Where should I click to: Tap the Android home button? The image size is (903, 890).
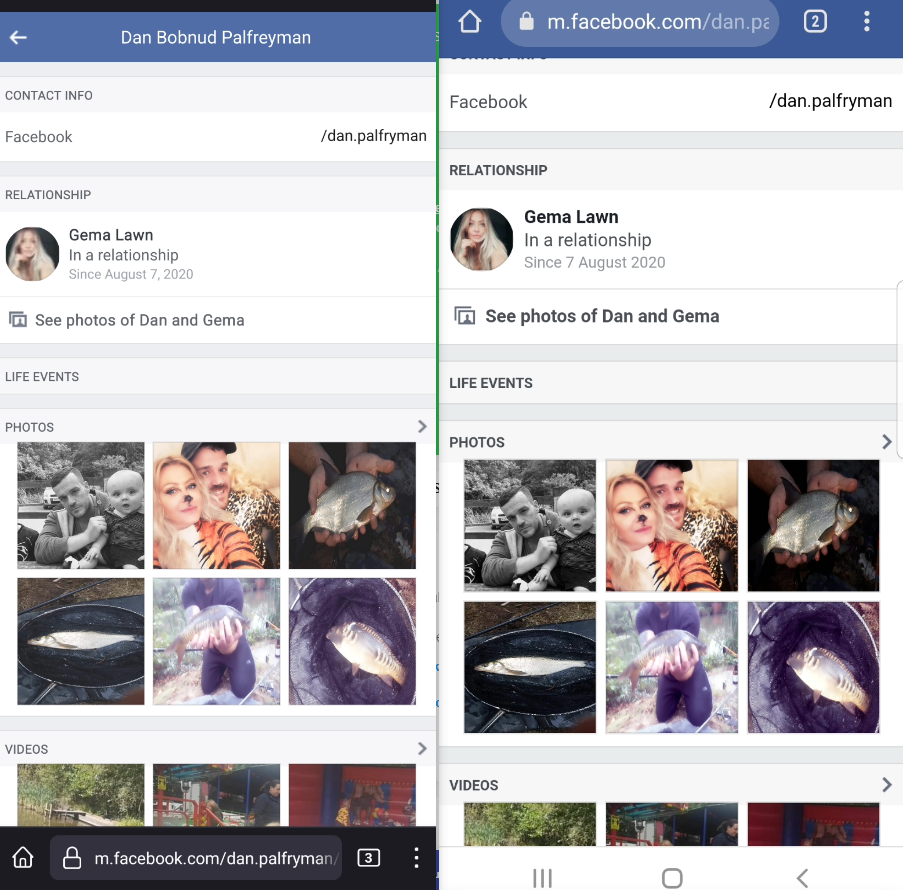672,878
